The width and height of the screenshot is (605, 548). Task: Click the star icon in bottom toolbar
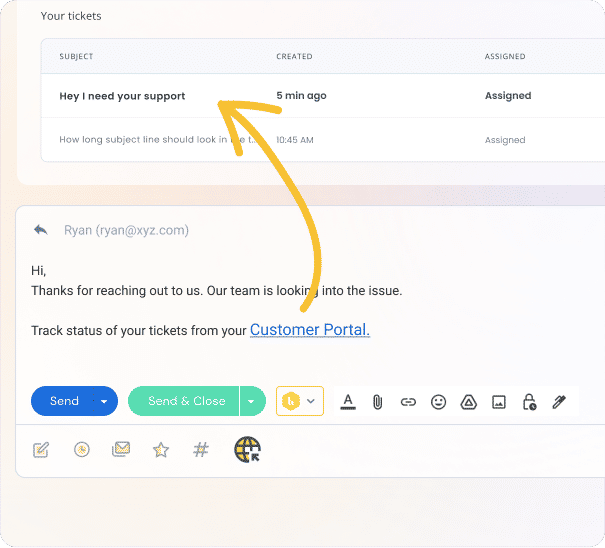pos(161,450)
